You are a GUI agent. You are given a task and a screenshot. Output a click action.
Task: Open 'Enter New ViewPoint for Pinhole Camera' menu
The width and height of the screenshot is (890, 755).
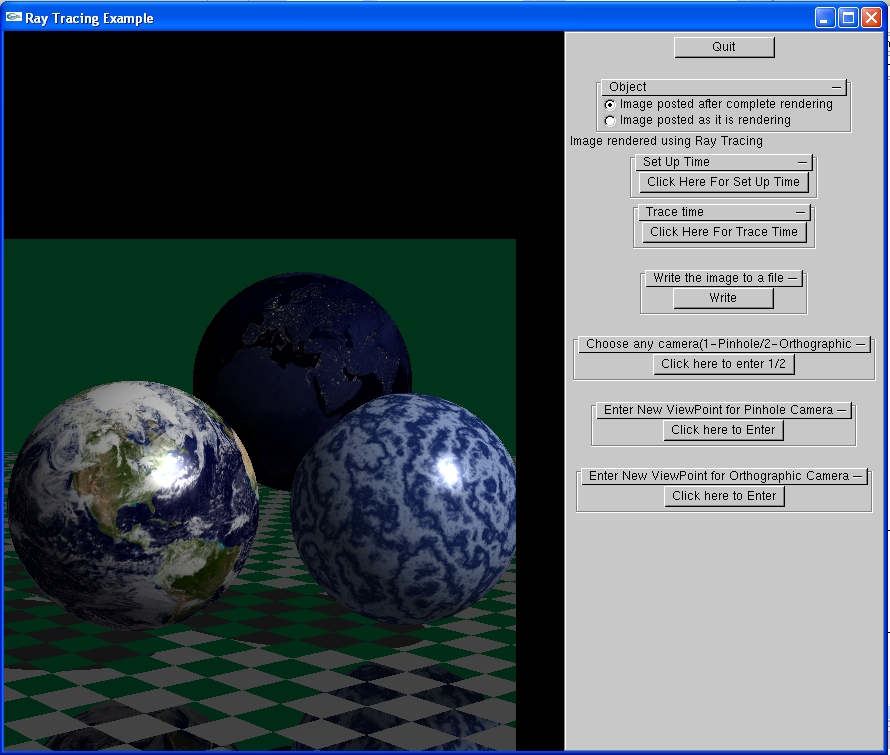(x=724, y=410)
